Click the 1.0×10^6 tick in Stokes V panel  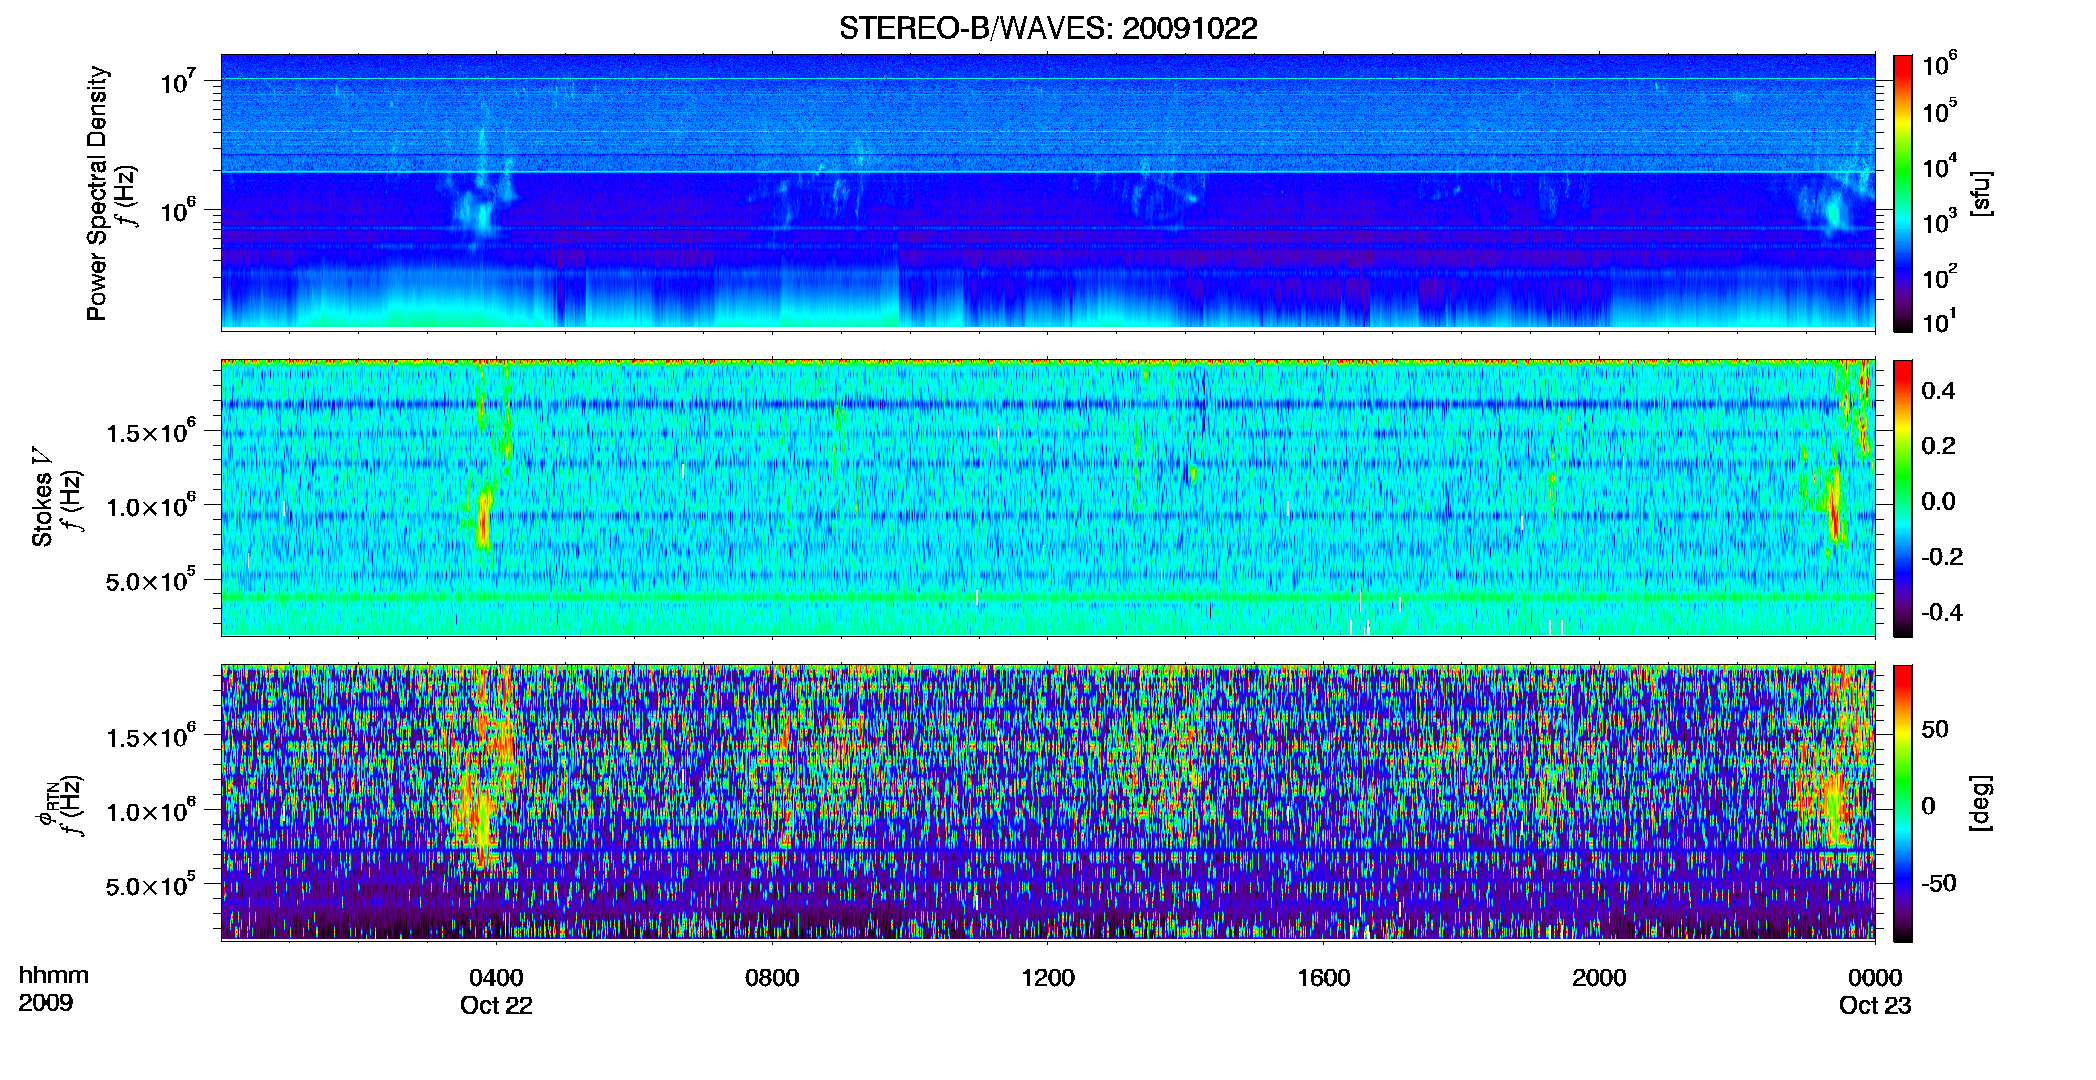[x=151, y=505]
